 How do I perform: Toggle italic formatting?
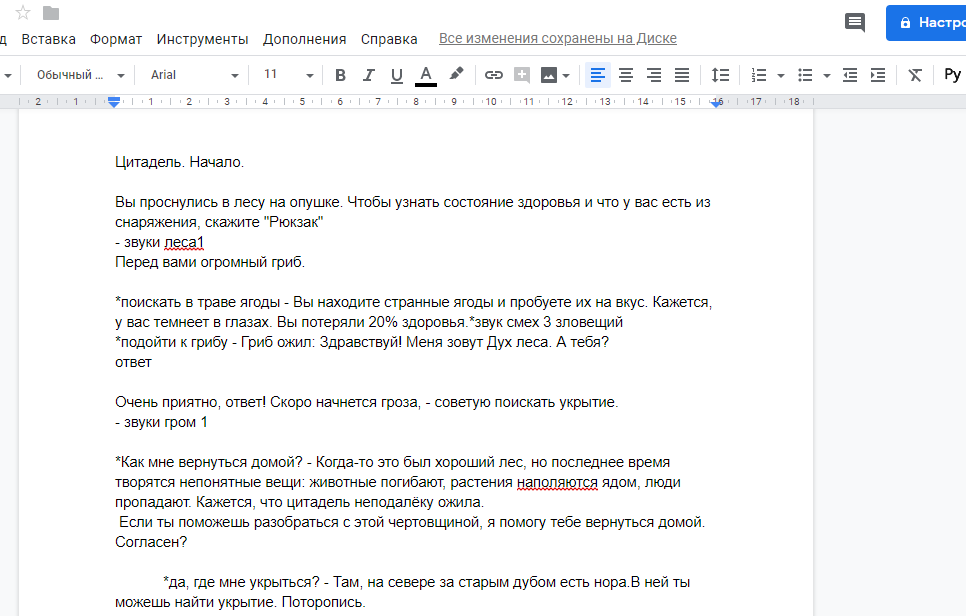click(x=368, y=75)
